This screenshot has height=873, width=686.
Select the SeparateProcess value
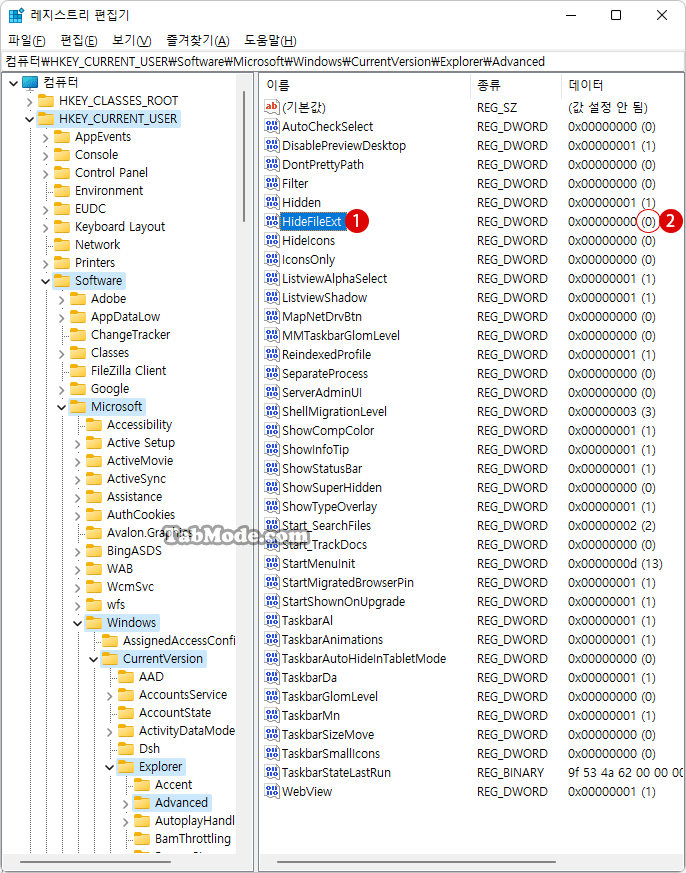pyautogui.click(x=325, y=374)
